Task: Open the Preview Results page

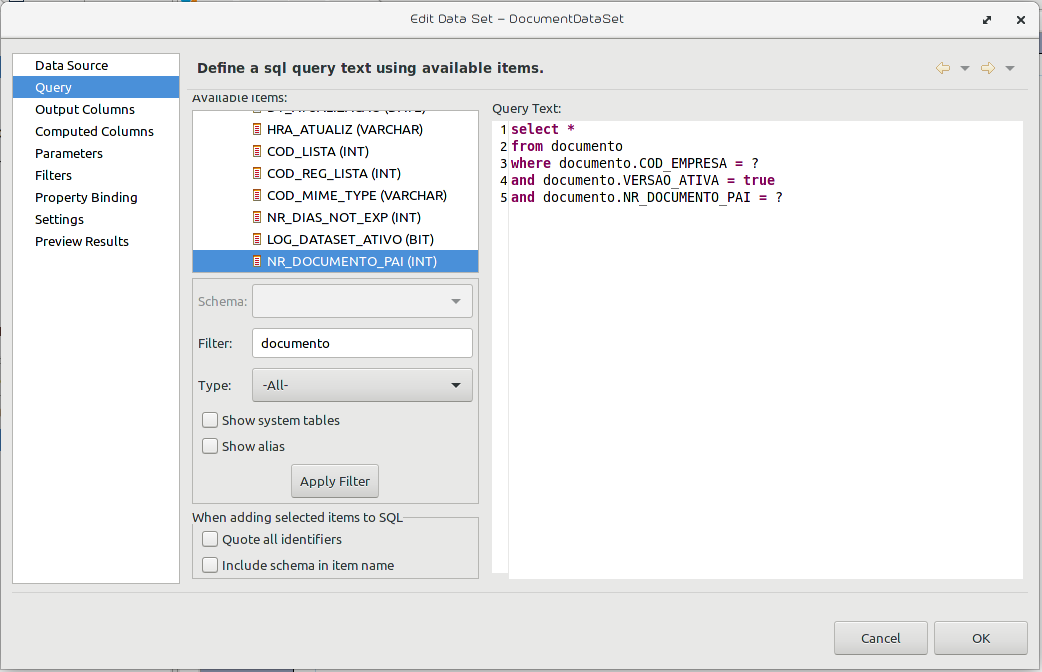Action: pyautogui.click(x=82, y=241)
